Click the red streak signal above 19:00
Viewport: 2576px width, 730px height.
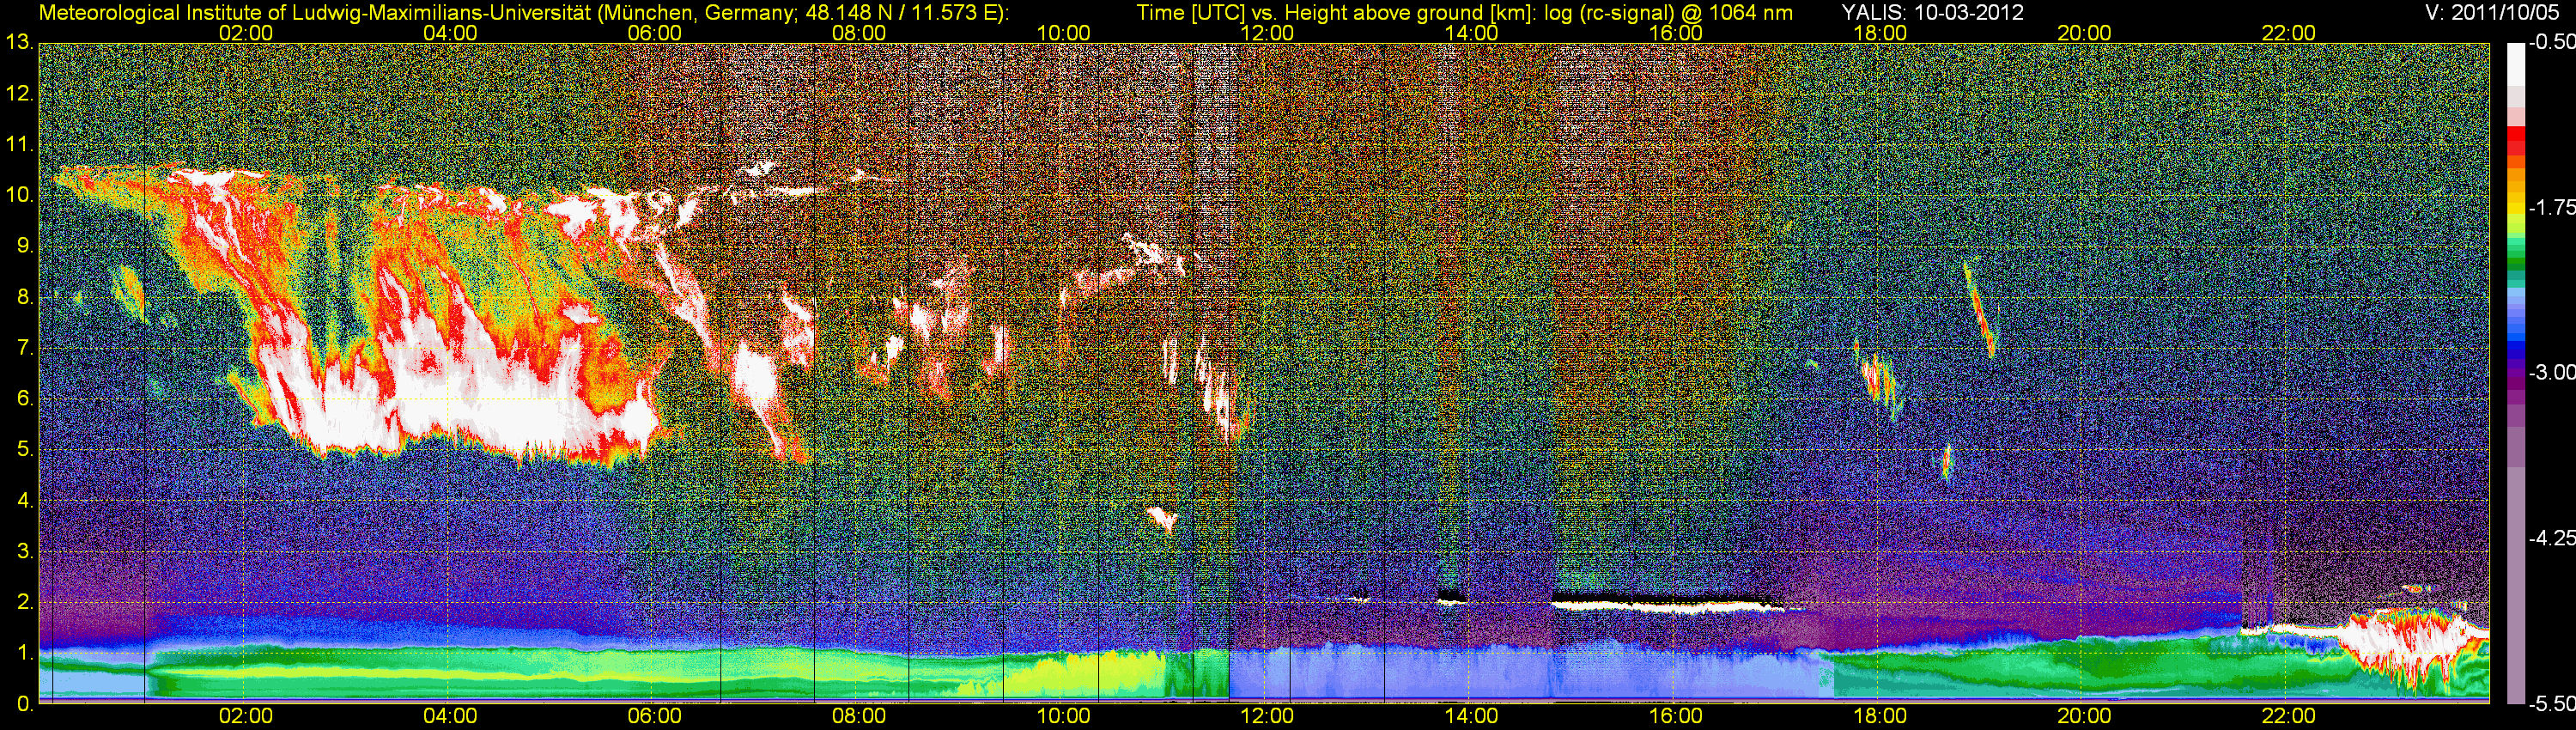pos(1978,310)
